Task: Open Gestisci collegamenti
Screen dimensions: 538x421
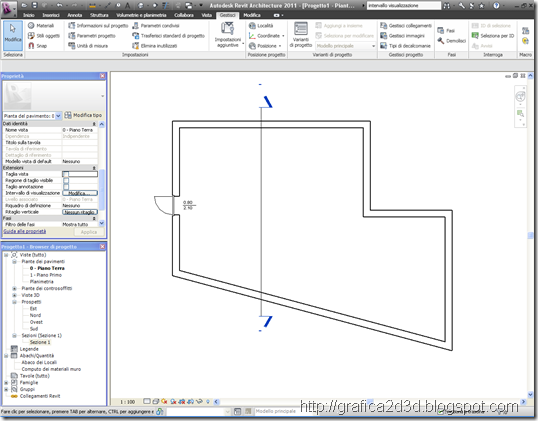Action: click(406, 26)
